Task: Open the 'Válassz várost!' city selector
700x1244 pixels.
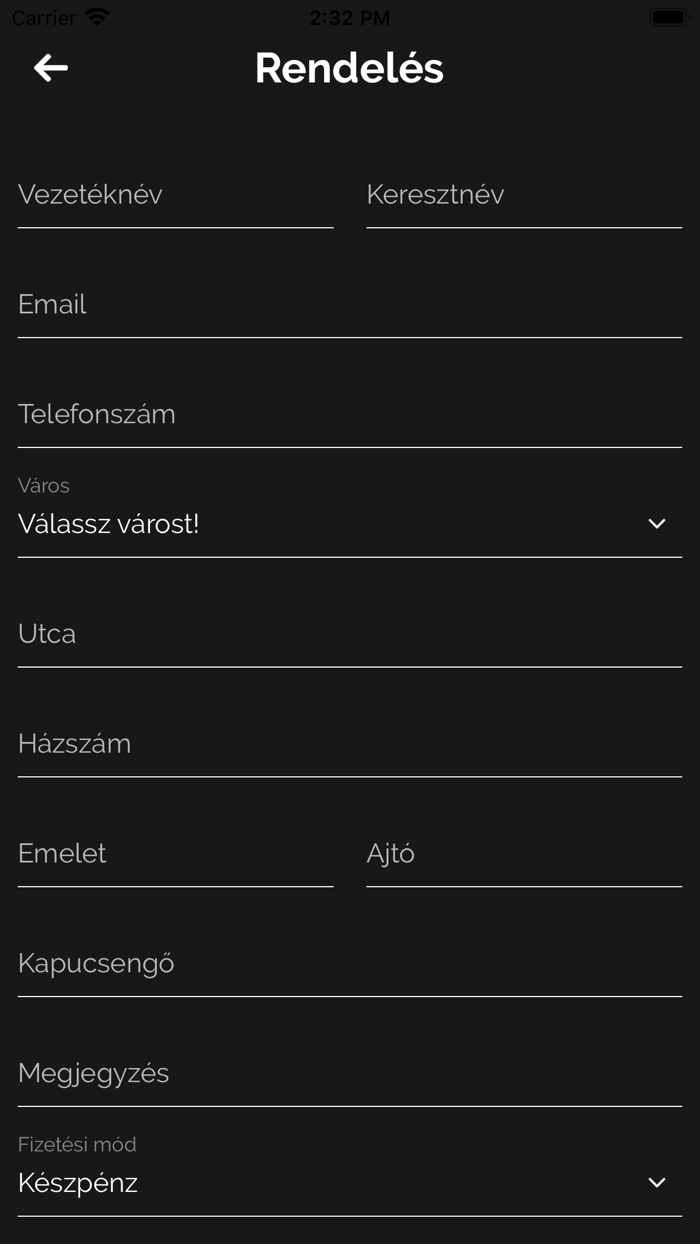Action: pyautogui.click(x=330, y=524)
